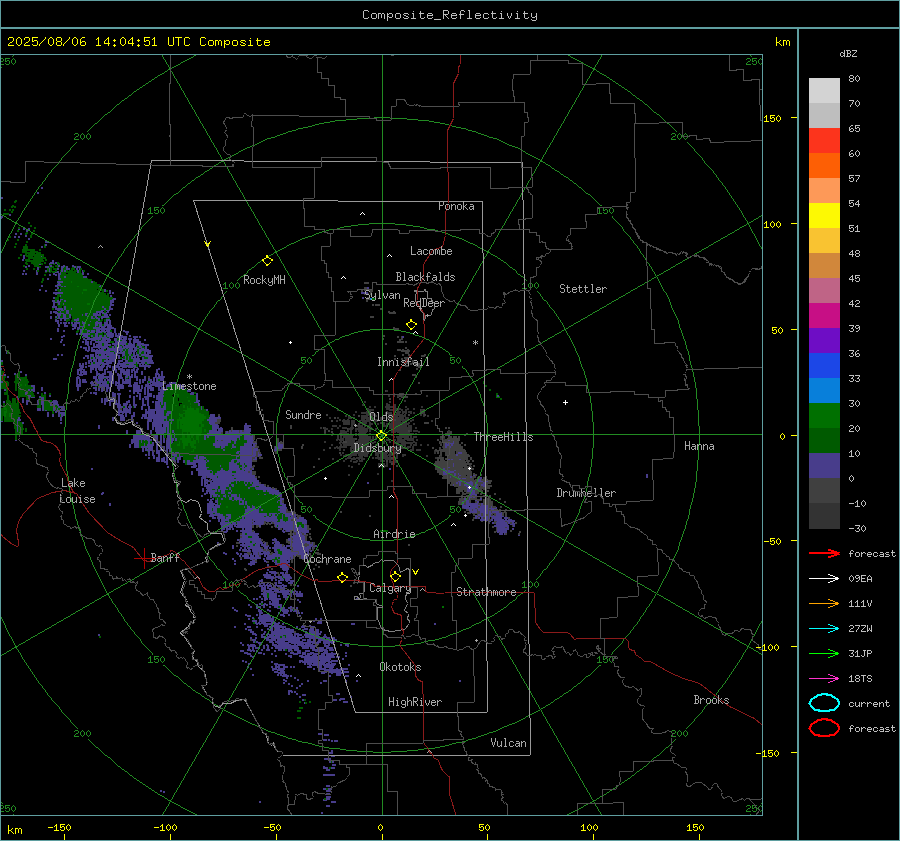The image size is (900, 841).
Task: Click the Okotoks town label
Action: coord(400,667)
